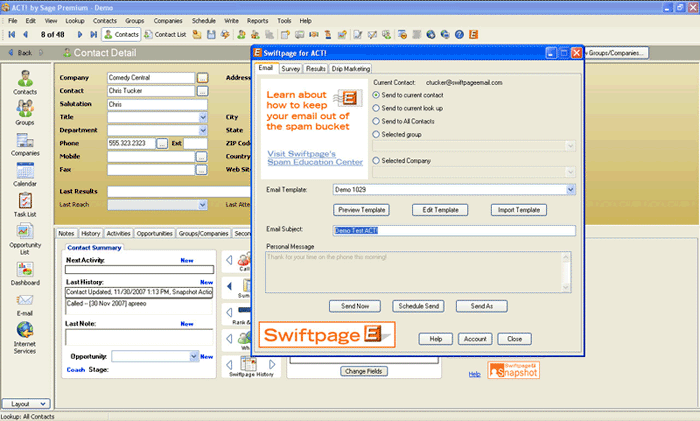The image size is (700, 421).
Task: Click the Swiftpage logo banner in dialog
Action: pyautogui.click(x=327, y=334)
